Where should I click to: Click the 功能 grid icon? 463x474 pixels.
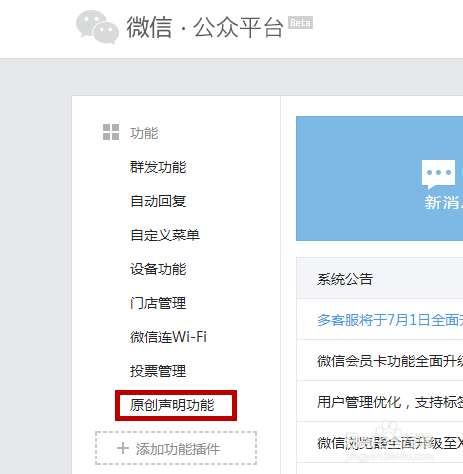[111, 132]
